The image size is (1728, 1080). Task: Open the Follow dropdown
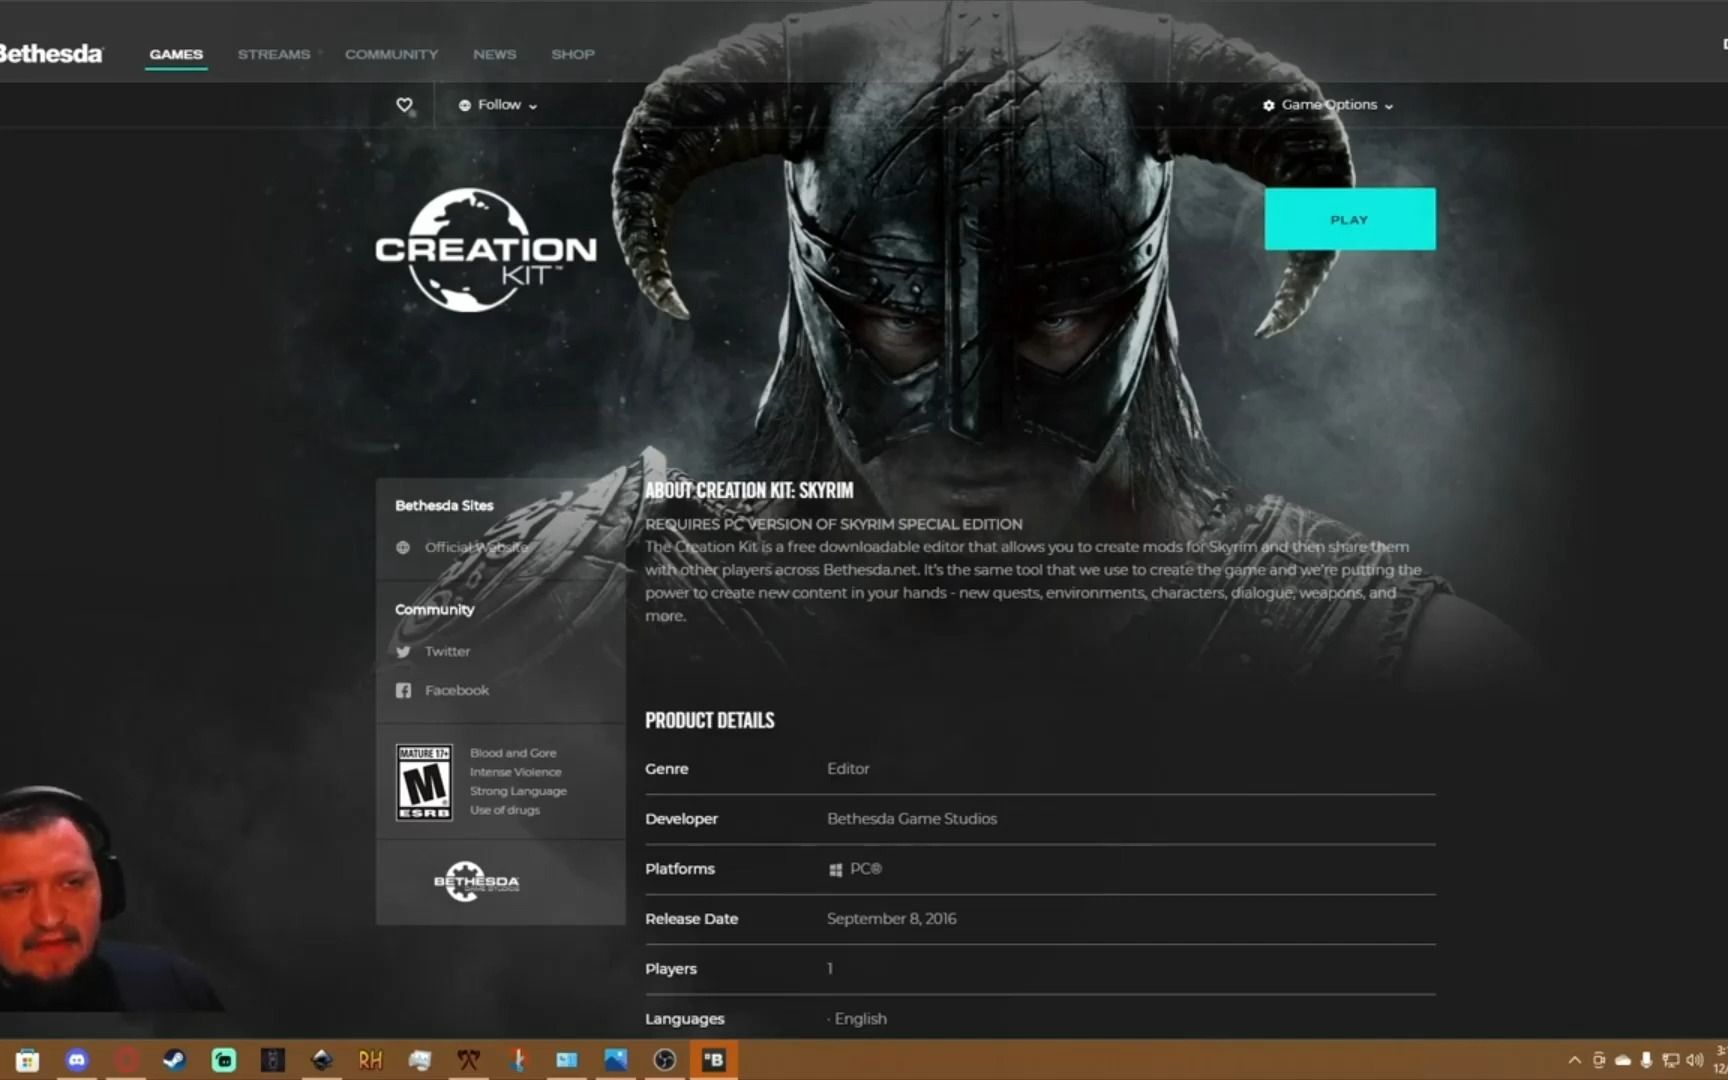coord(498,105)
